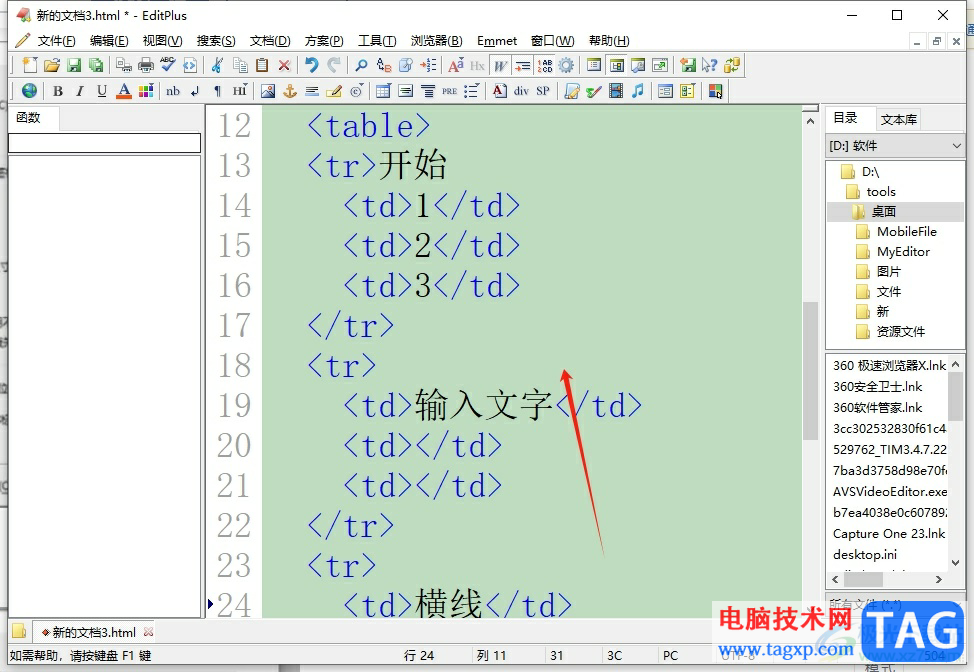Image resolution: width=974 pixels, height=672 pixels.
Task: Click the font size Aa icon
Action: 455,65
